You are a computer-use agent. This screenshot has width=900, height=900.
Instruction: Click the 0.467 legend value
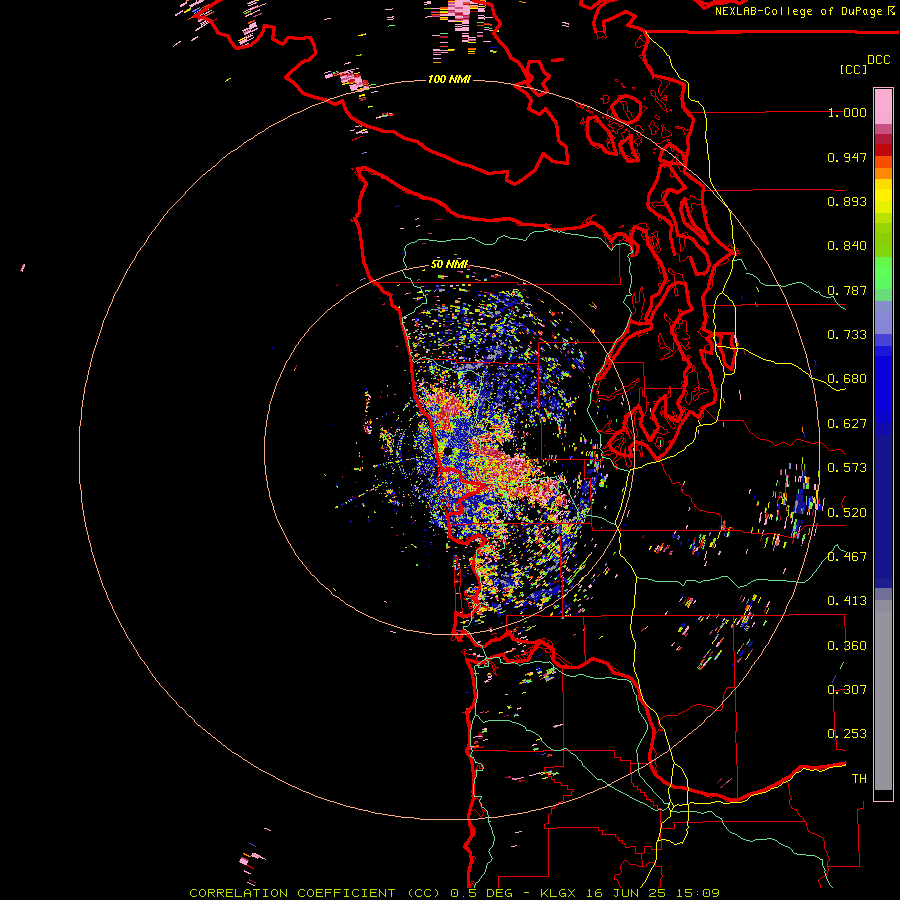pos(847,557)
